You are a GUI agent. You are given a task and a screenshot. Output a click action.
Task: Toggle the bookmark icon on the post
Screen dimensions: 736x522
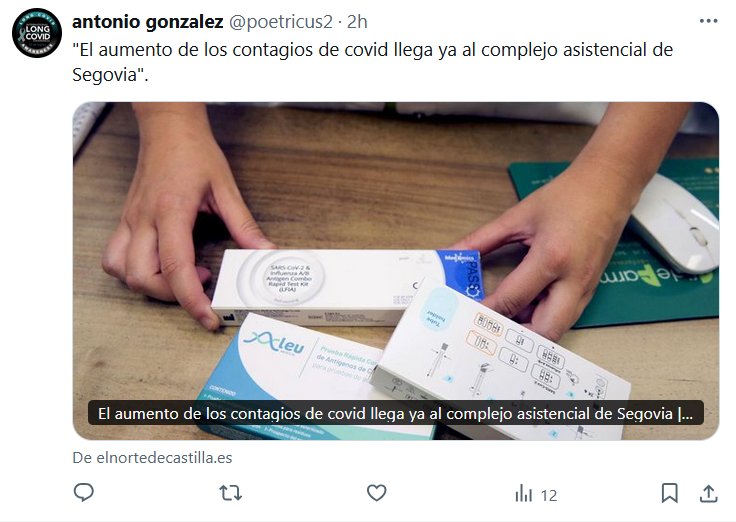pos(669,493)
